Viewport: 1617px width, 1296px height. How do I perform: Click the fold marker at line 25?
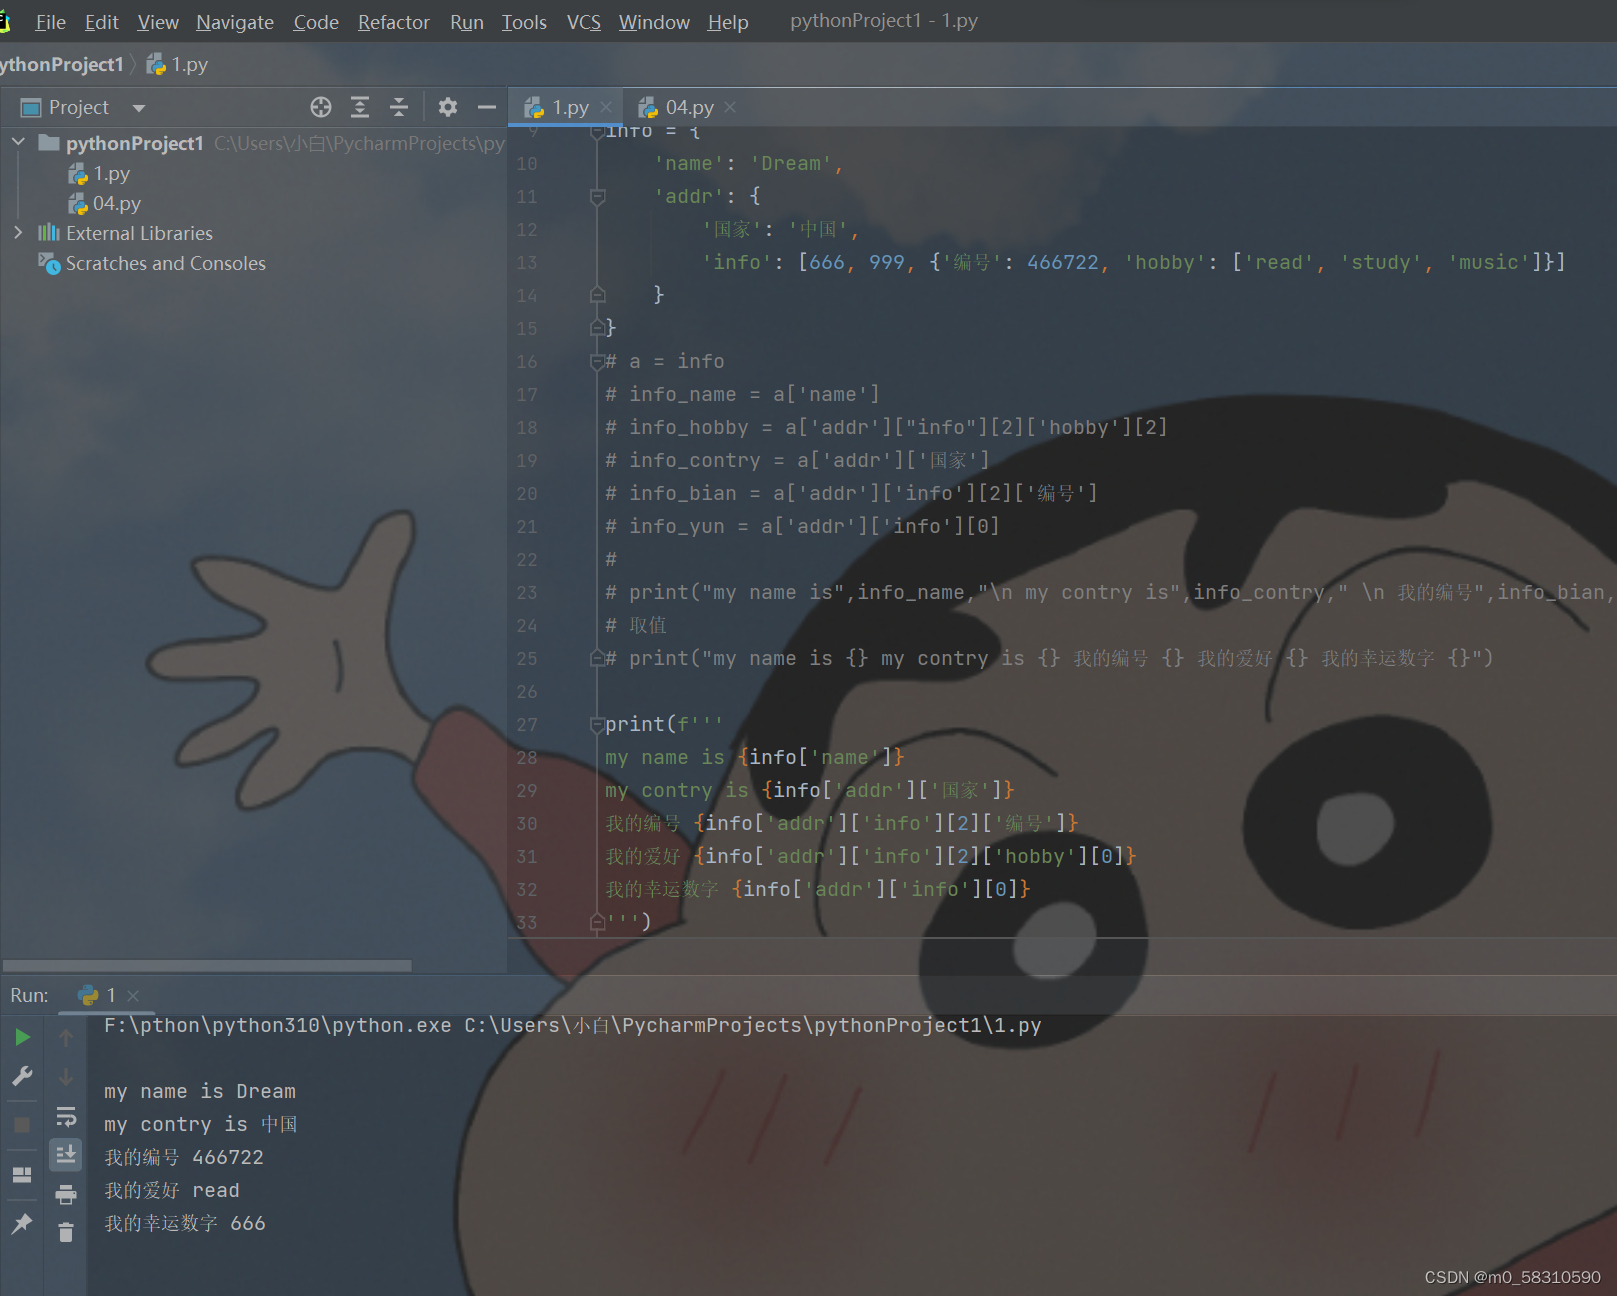(x=598, y=658)
